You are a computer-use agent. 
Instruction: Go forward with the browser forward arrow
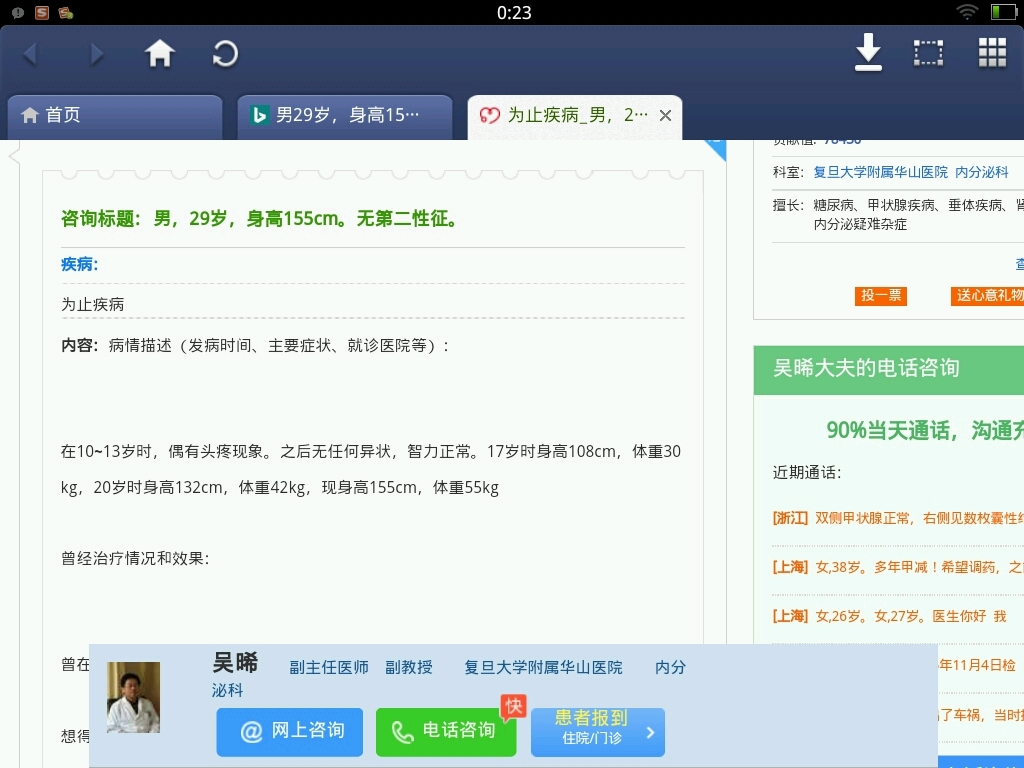coord(95,54)
